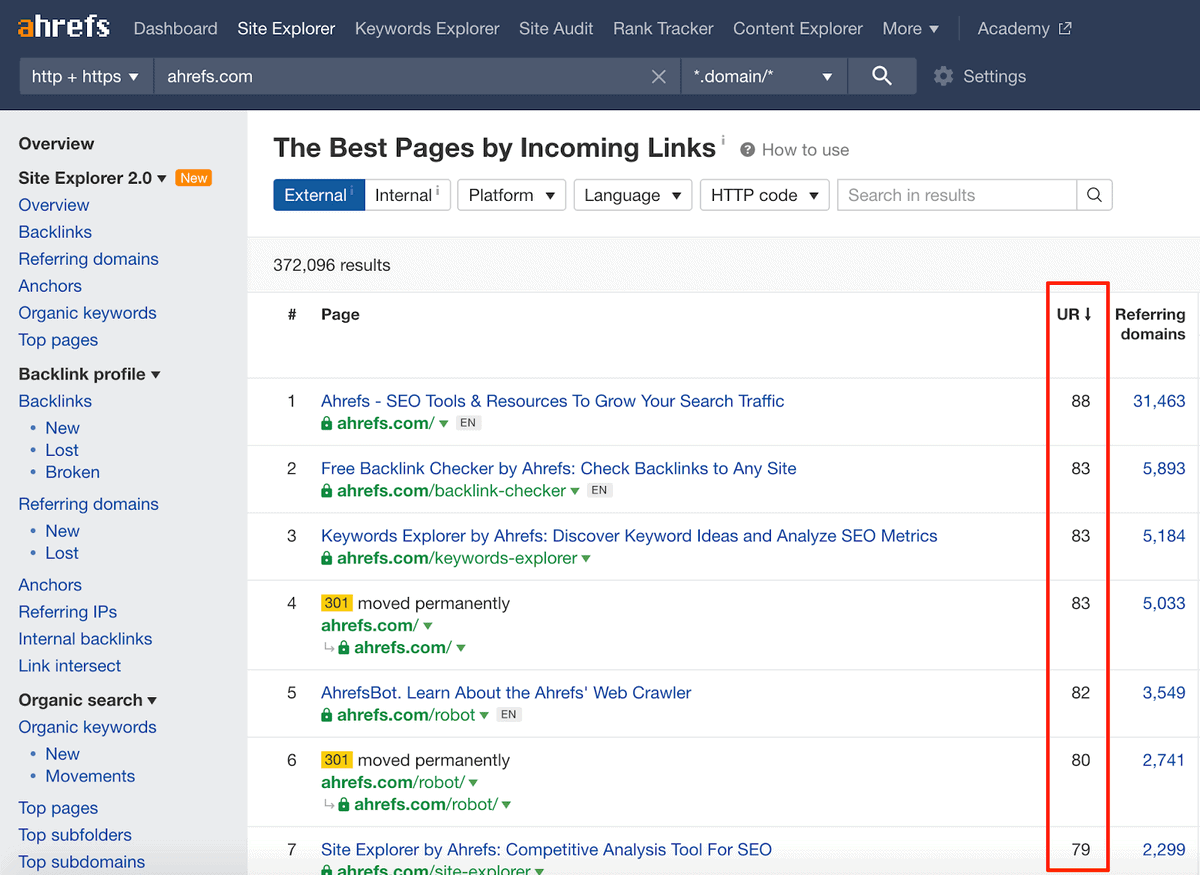This screenshot has width=1200, height=875.
Task: Click the external link icon next to Academy
Action: [1065, 28]
